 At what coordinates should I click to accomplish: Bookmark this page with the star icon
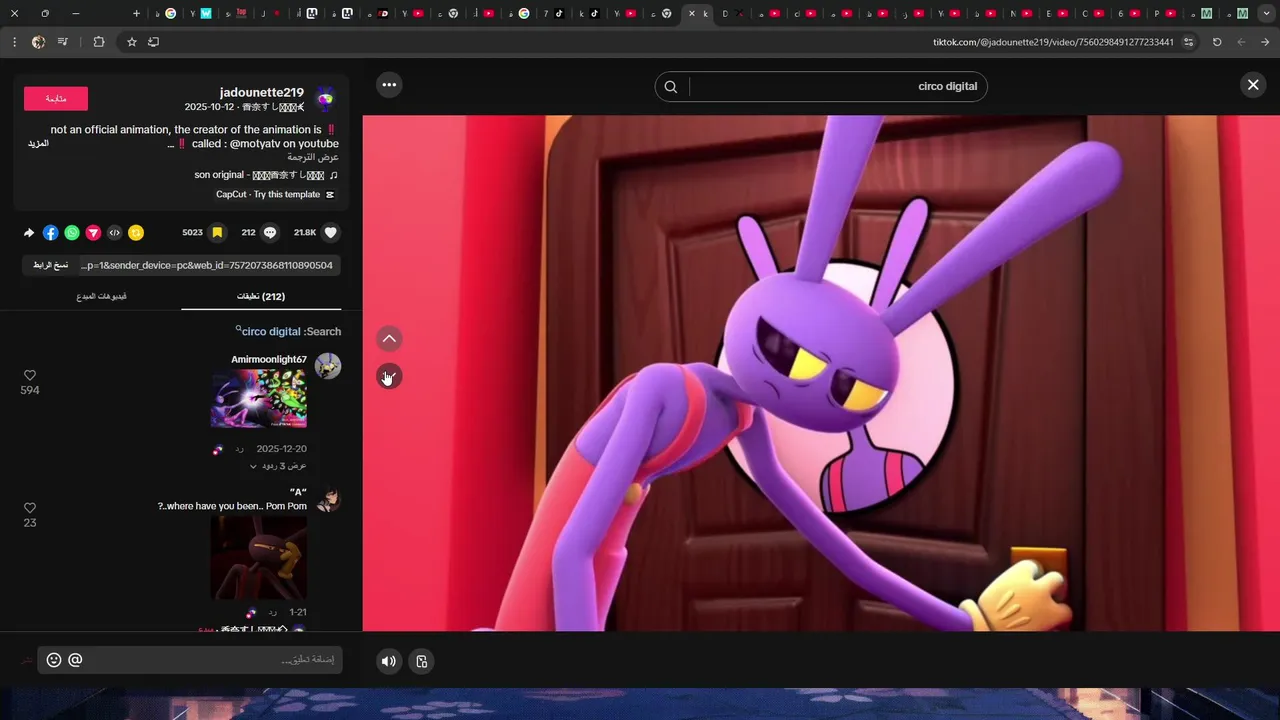(x=131, y=42)
